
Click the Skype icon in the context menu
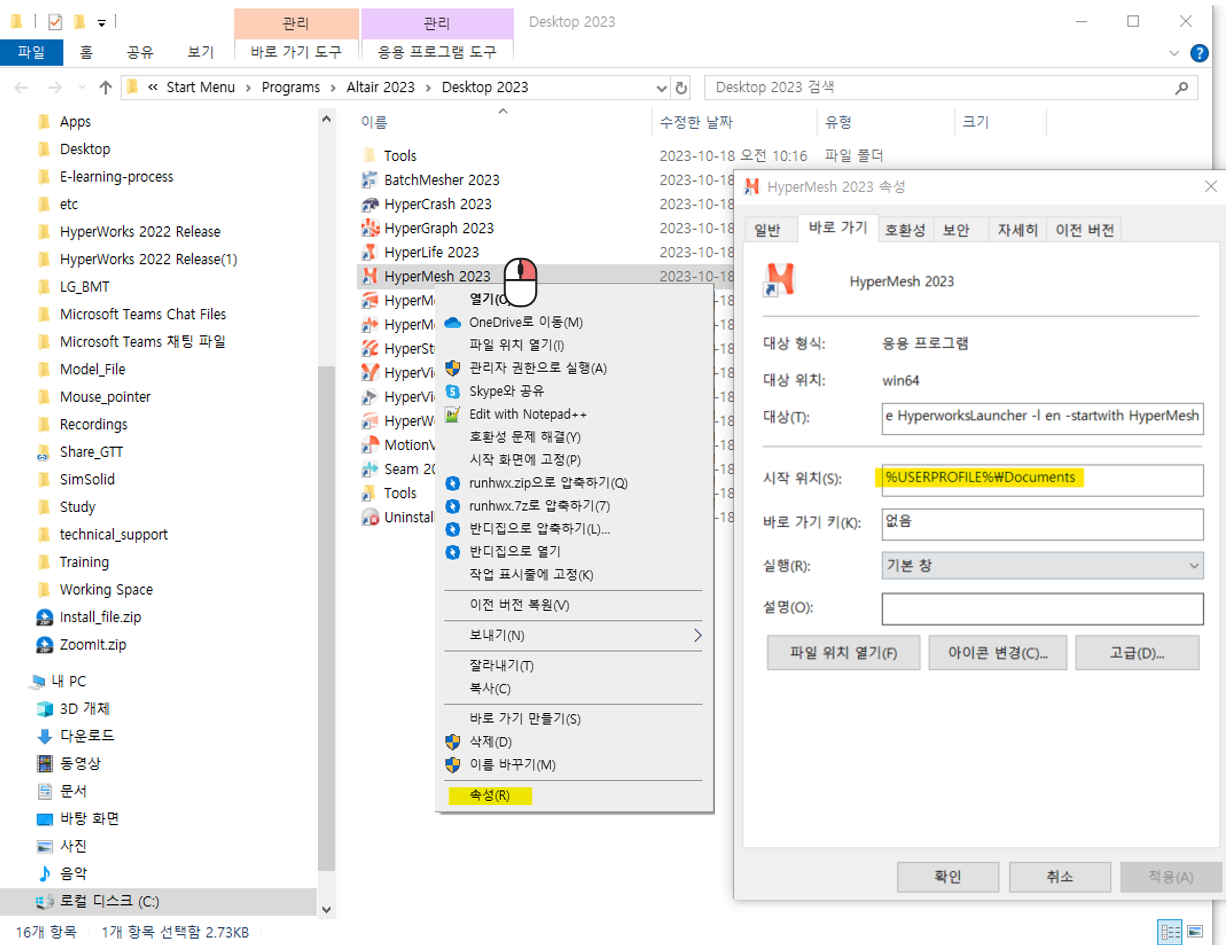point(452,391)
